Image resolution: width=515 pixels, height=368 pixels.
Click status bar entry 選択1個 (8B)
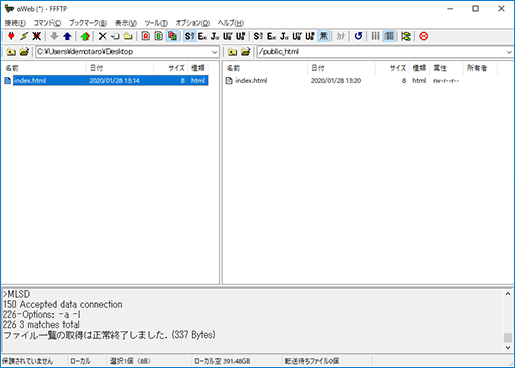(x=130, y=361)
